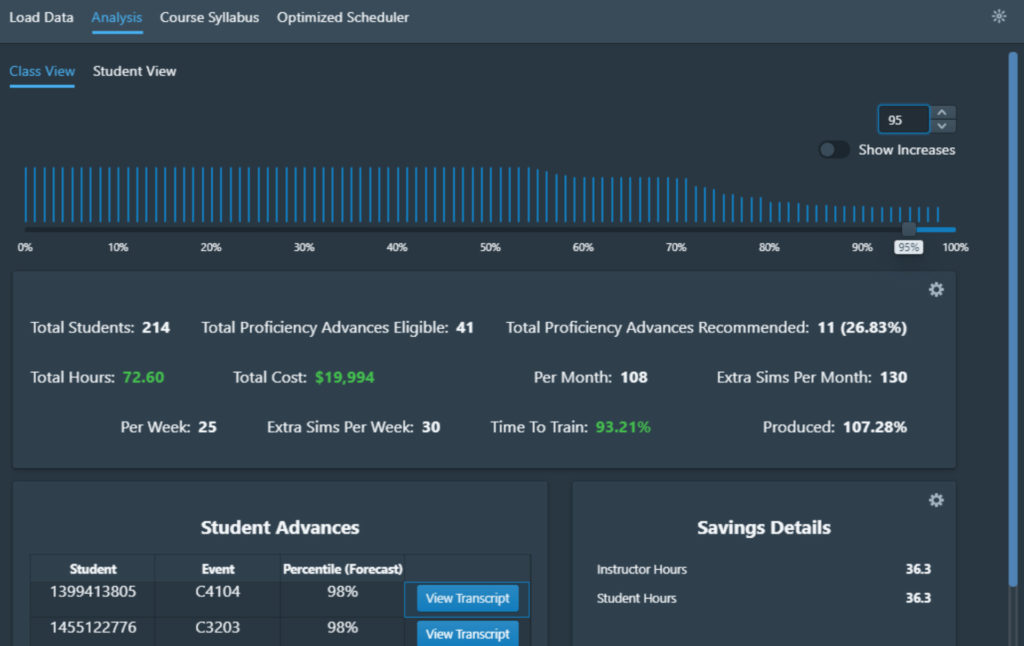Image resolution: width=1024 pixels, height=646 pixels.
Task: Open the Savings Details settings gear
Action: [936, 500]
